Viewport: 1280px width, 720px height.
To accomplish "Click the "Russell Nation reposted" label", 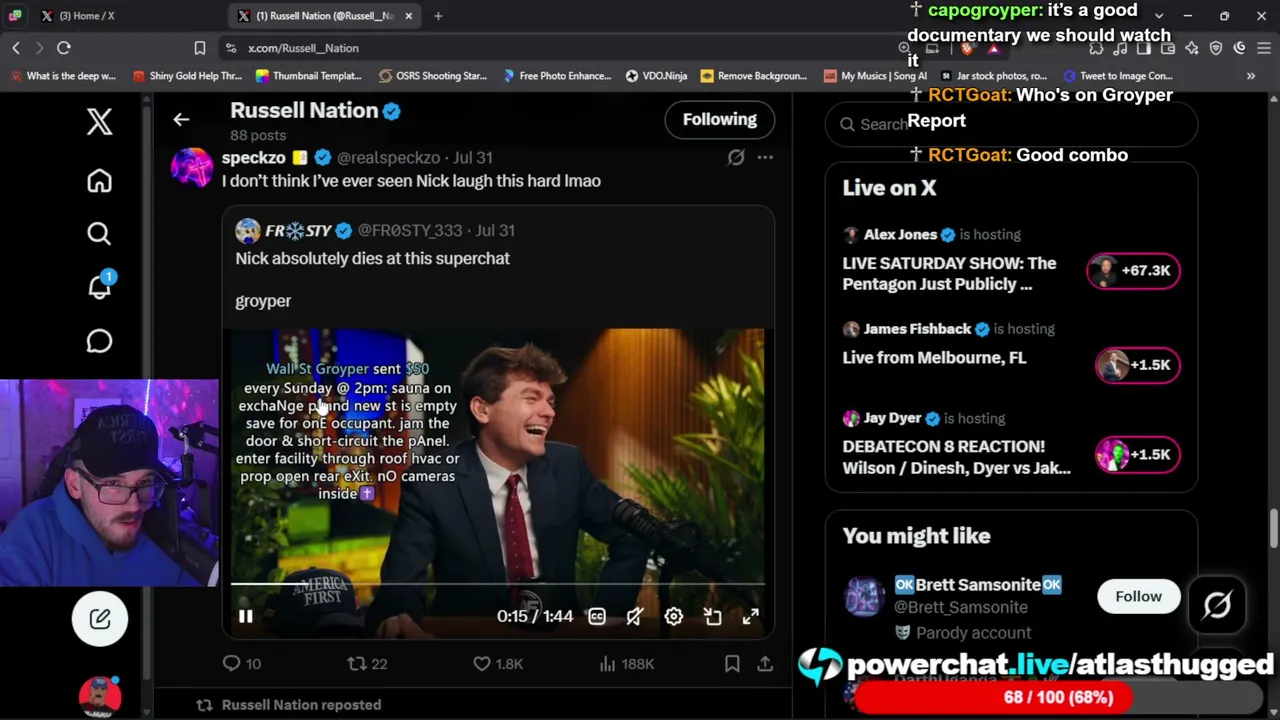I will click(301, 705).
